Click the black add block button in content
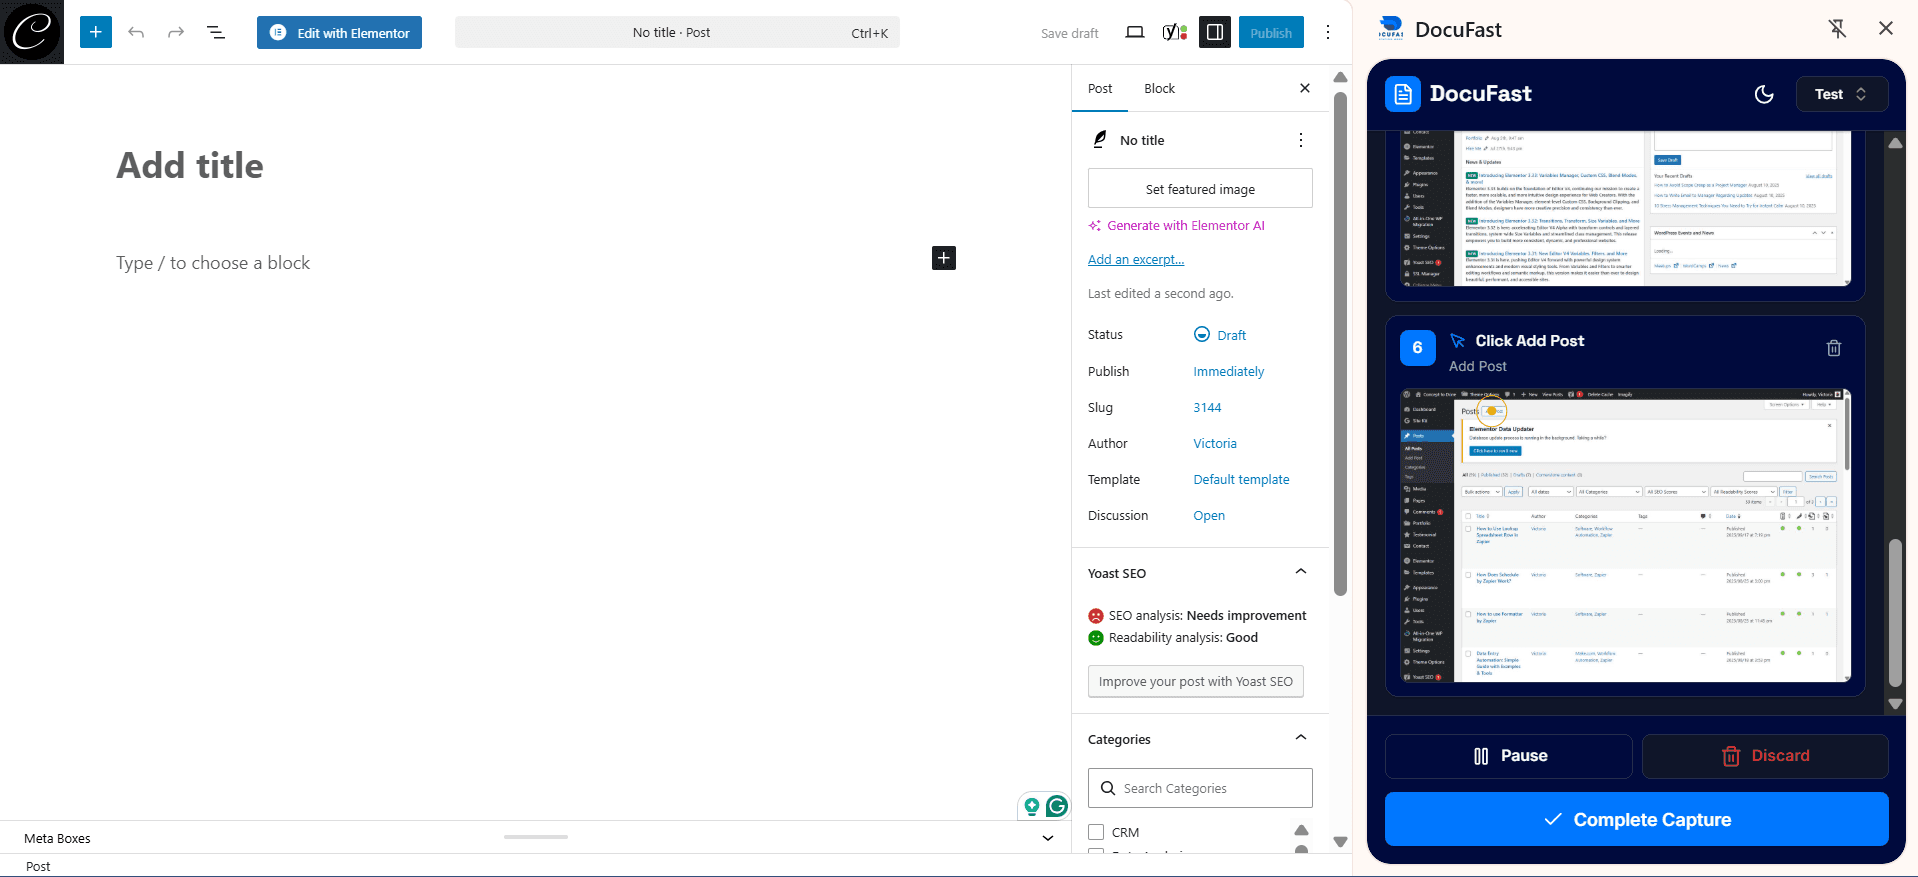 (944, 258)
